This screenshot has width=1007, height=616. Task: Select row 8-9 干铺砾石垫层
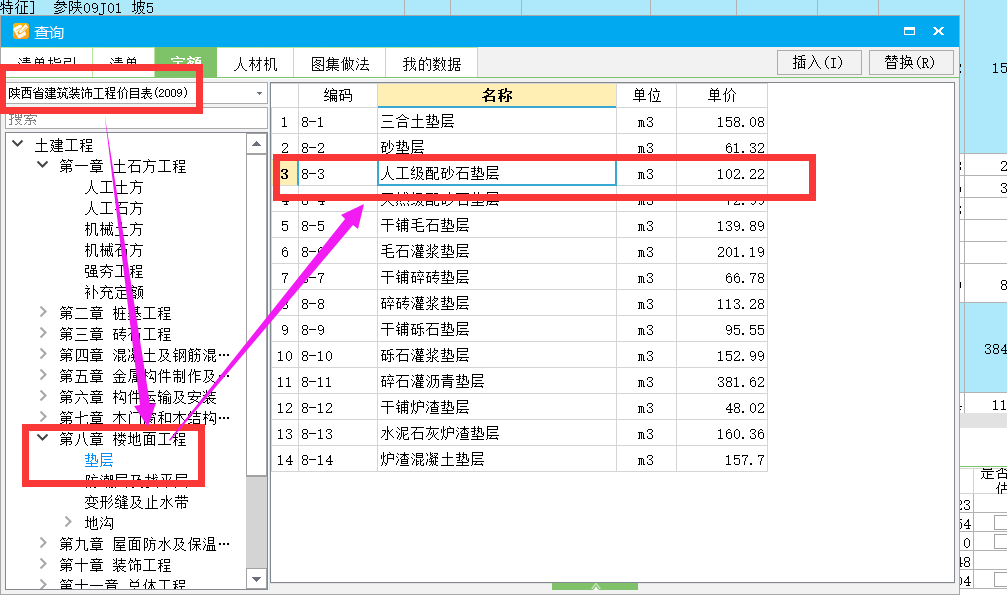pyautogui.click(x=520, y=330)
